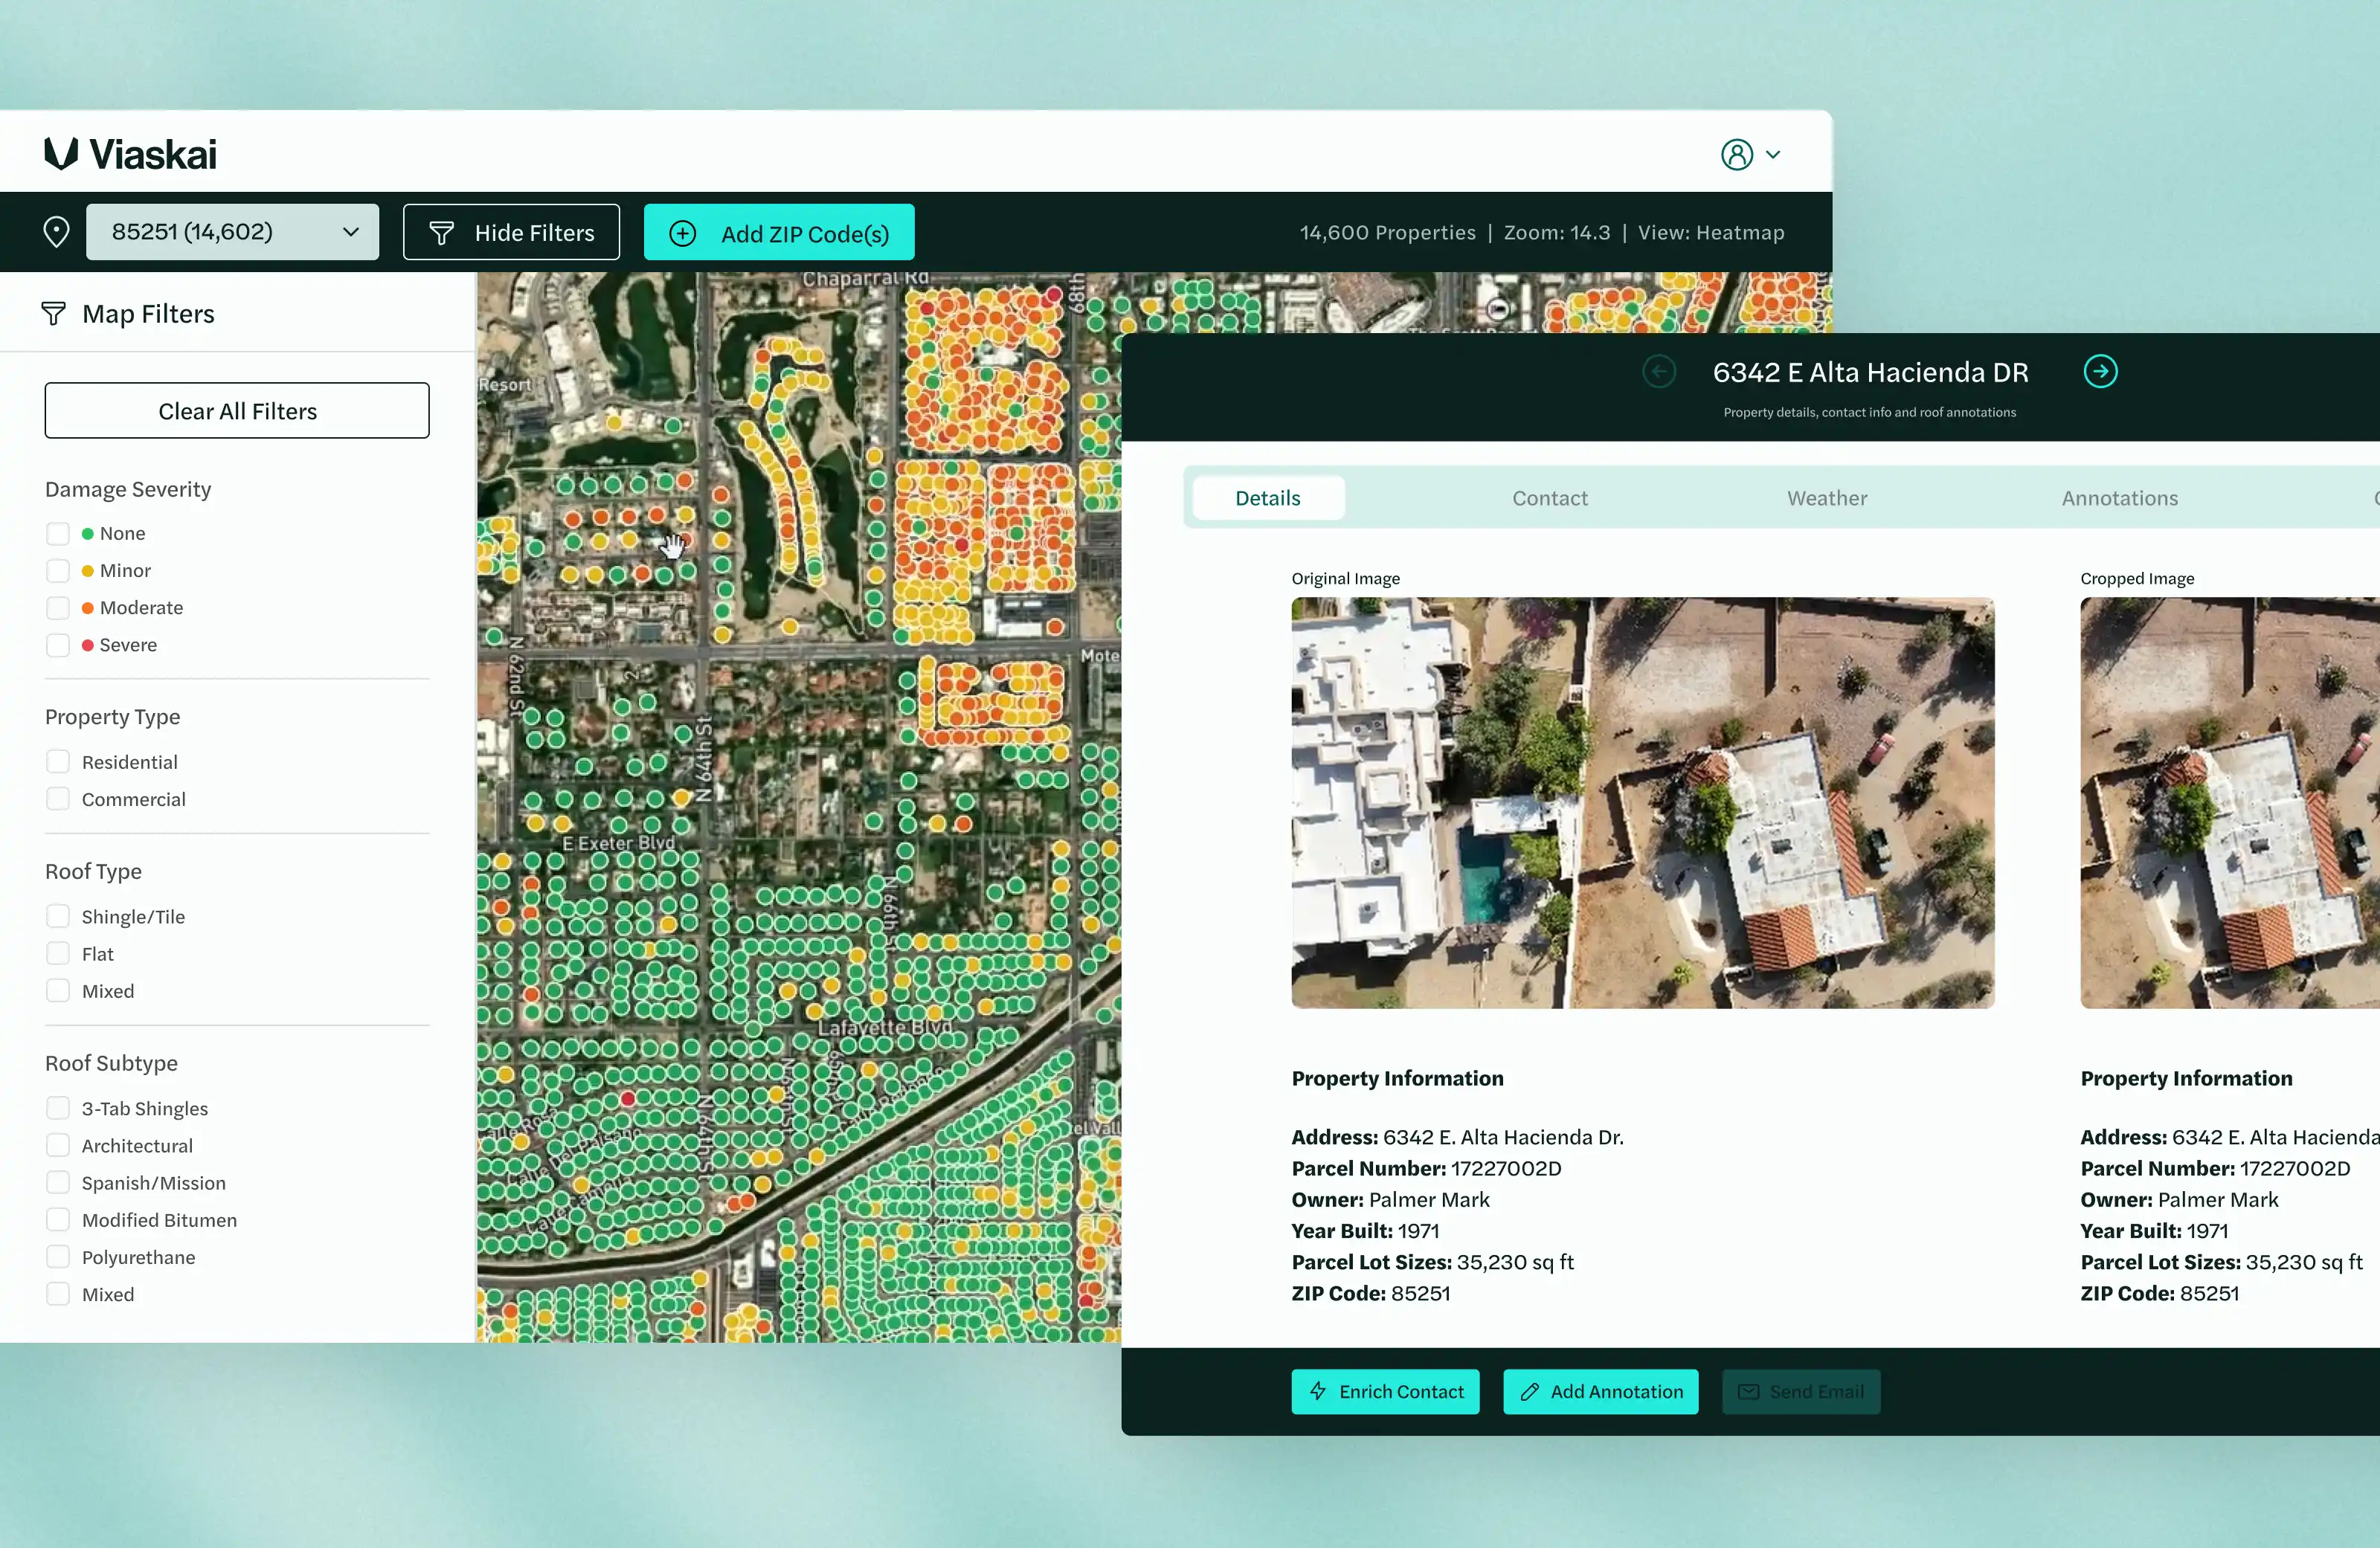The height and width of the screenshot is (1548, 2380).
Task: Enable the None damage severity checkbox
Action: click(58, 534)
